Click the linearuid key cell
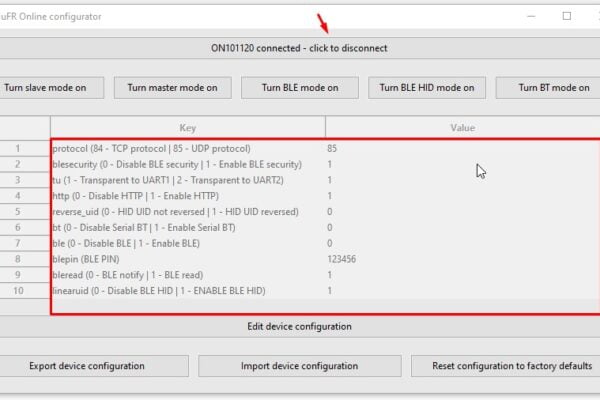This screenshot has height=400, width=600. click(188, 291)
